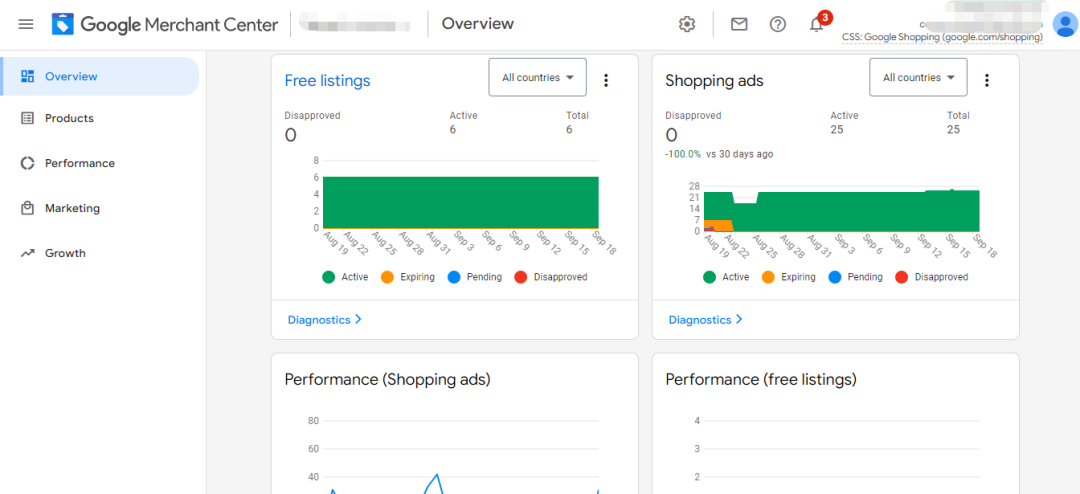Open Shopping ads three-dot menu
The image size is (1080, 494).
(987, 81)
